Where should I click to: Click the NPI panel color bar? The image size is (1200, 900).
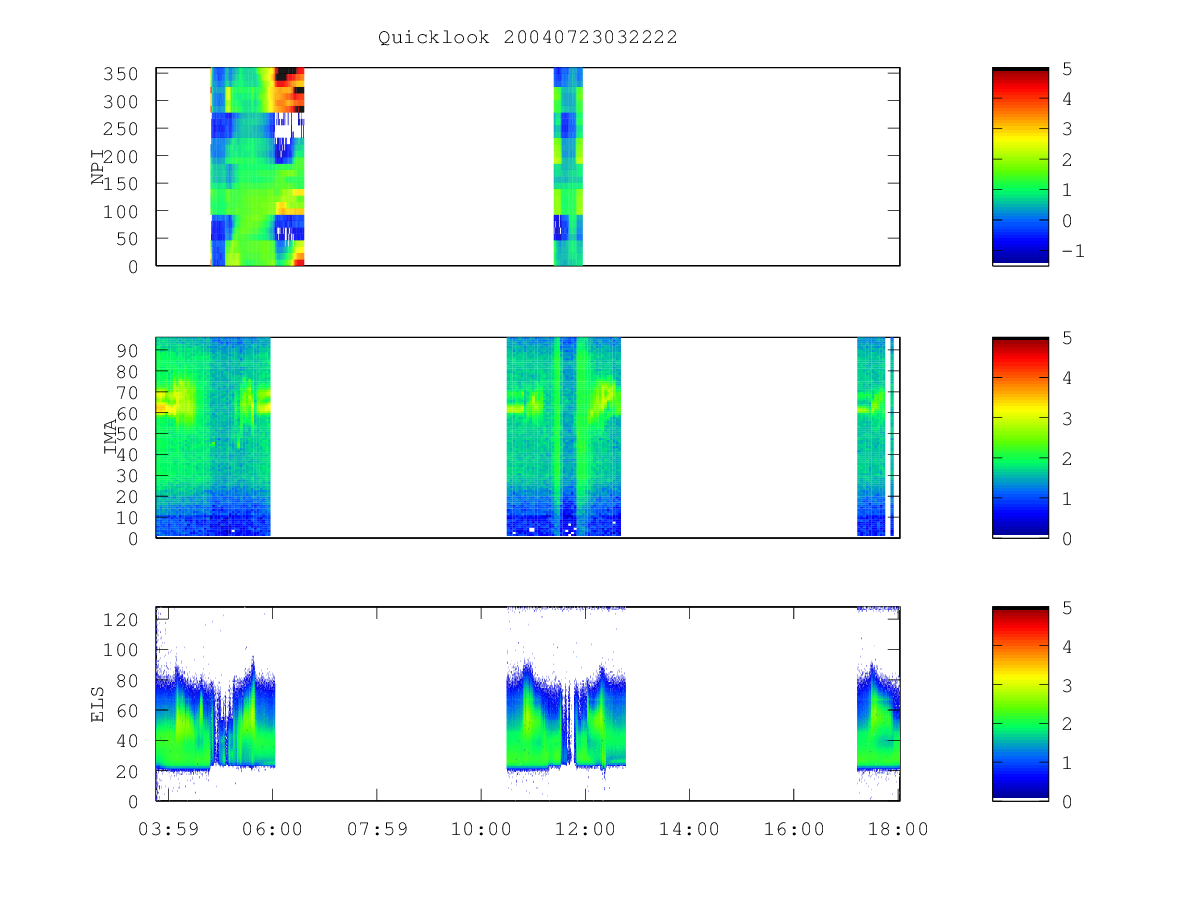coord(1020,166)
